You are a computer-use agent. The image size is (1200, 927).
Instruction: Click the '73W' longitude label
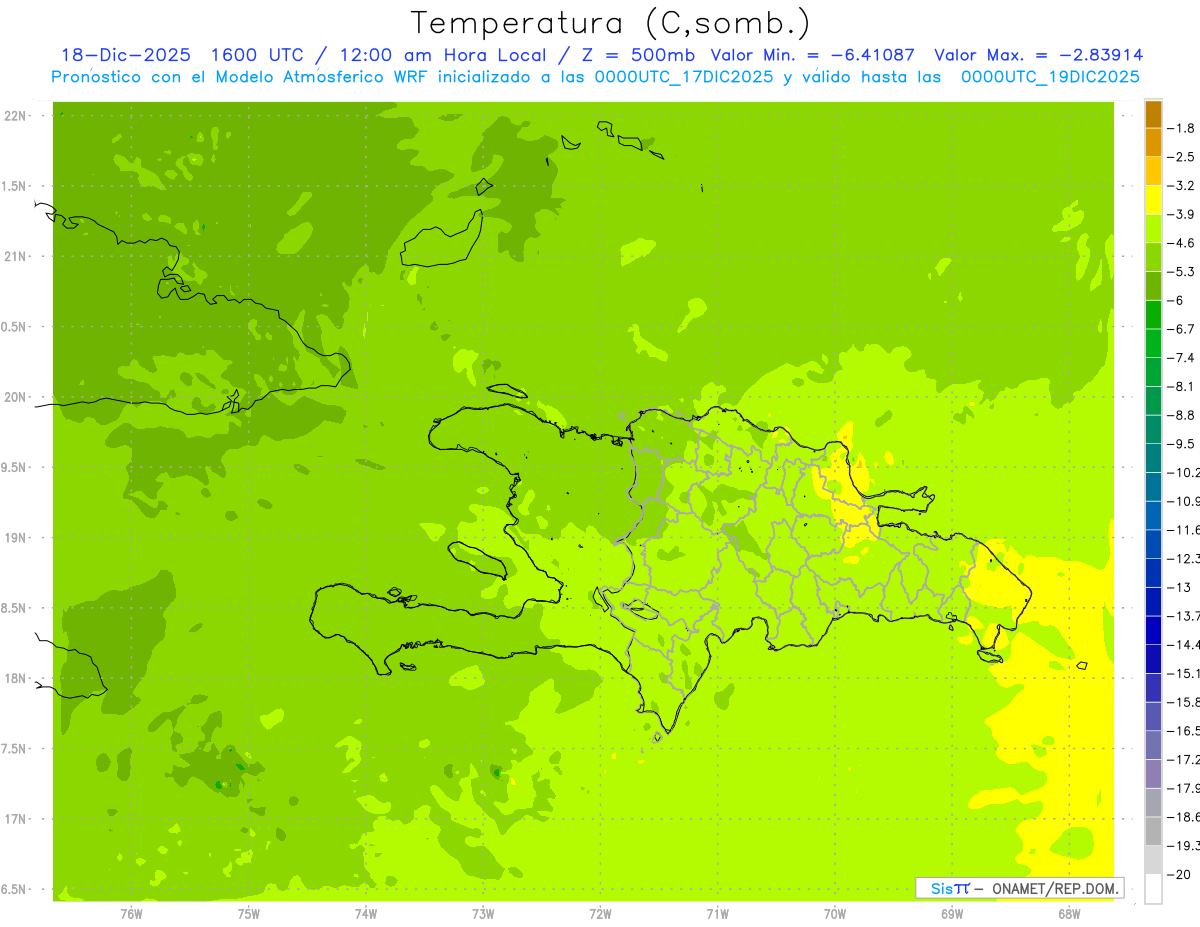click(x=483, y=913)
